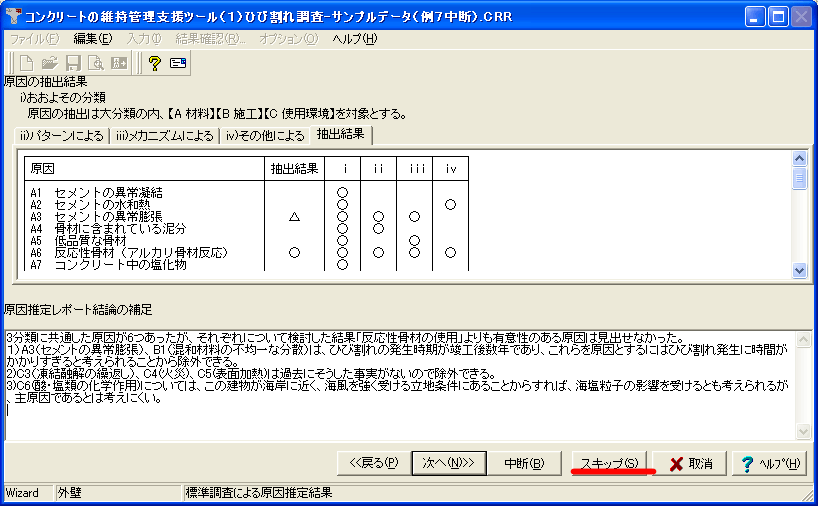
Task: Minimize the application window
Action: pos(754,17)
